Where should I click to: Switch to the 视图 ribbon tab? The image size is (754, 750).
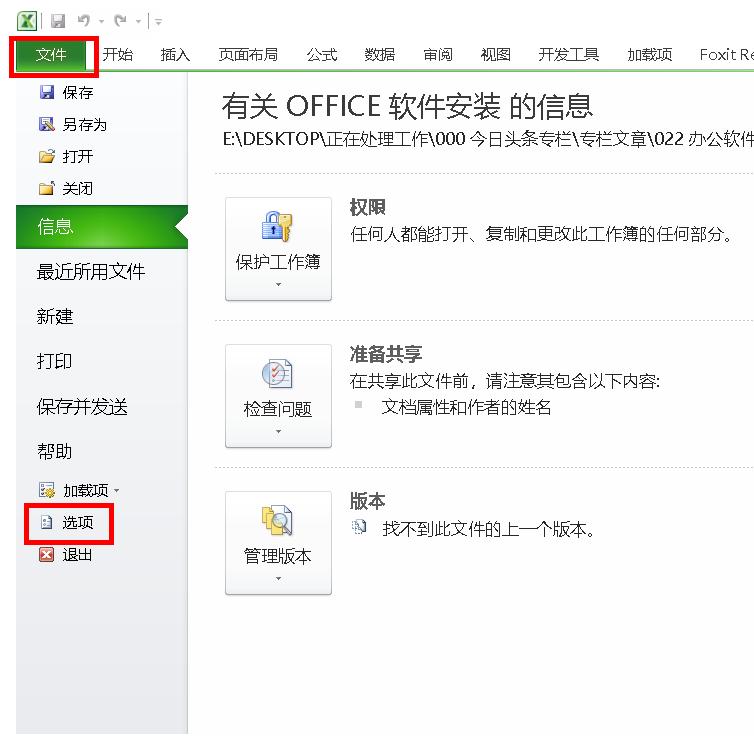(x=495, y=55)
